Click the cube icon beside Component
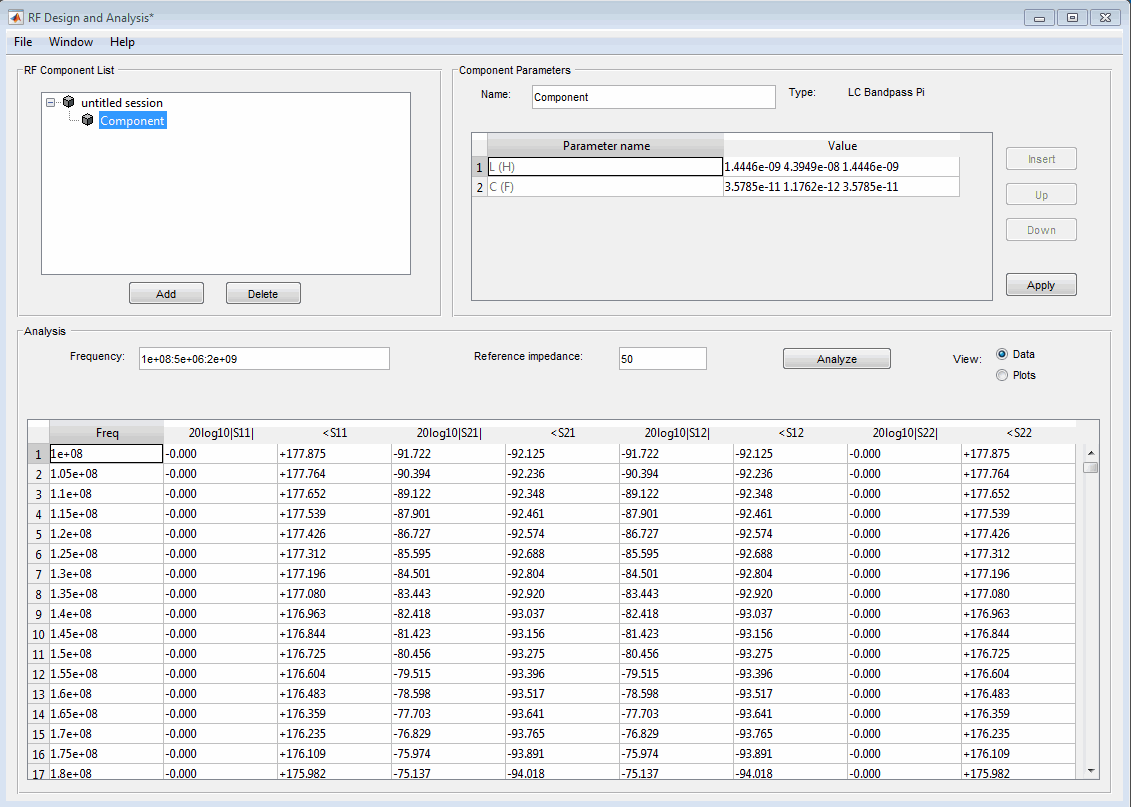Image resolution: width=1131 pixels, height=807 pixels. (87, 120)
